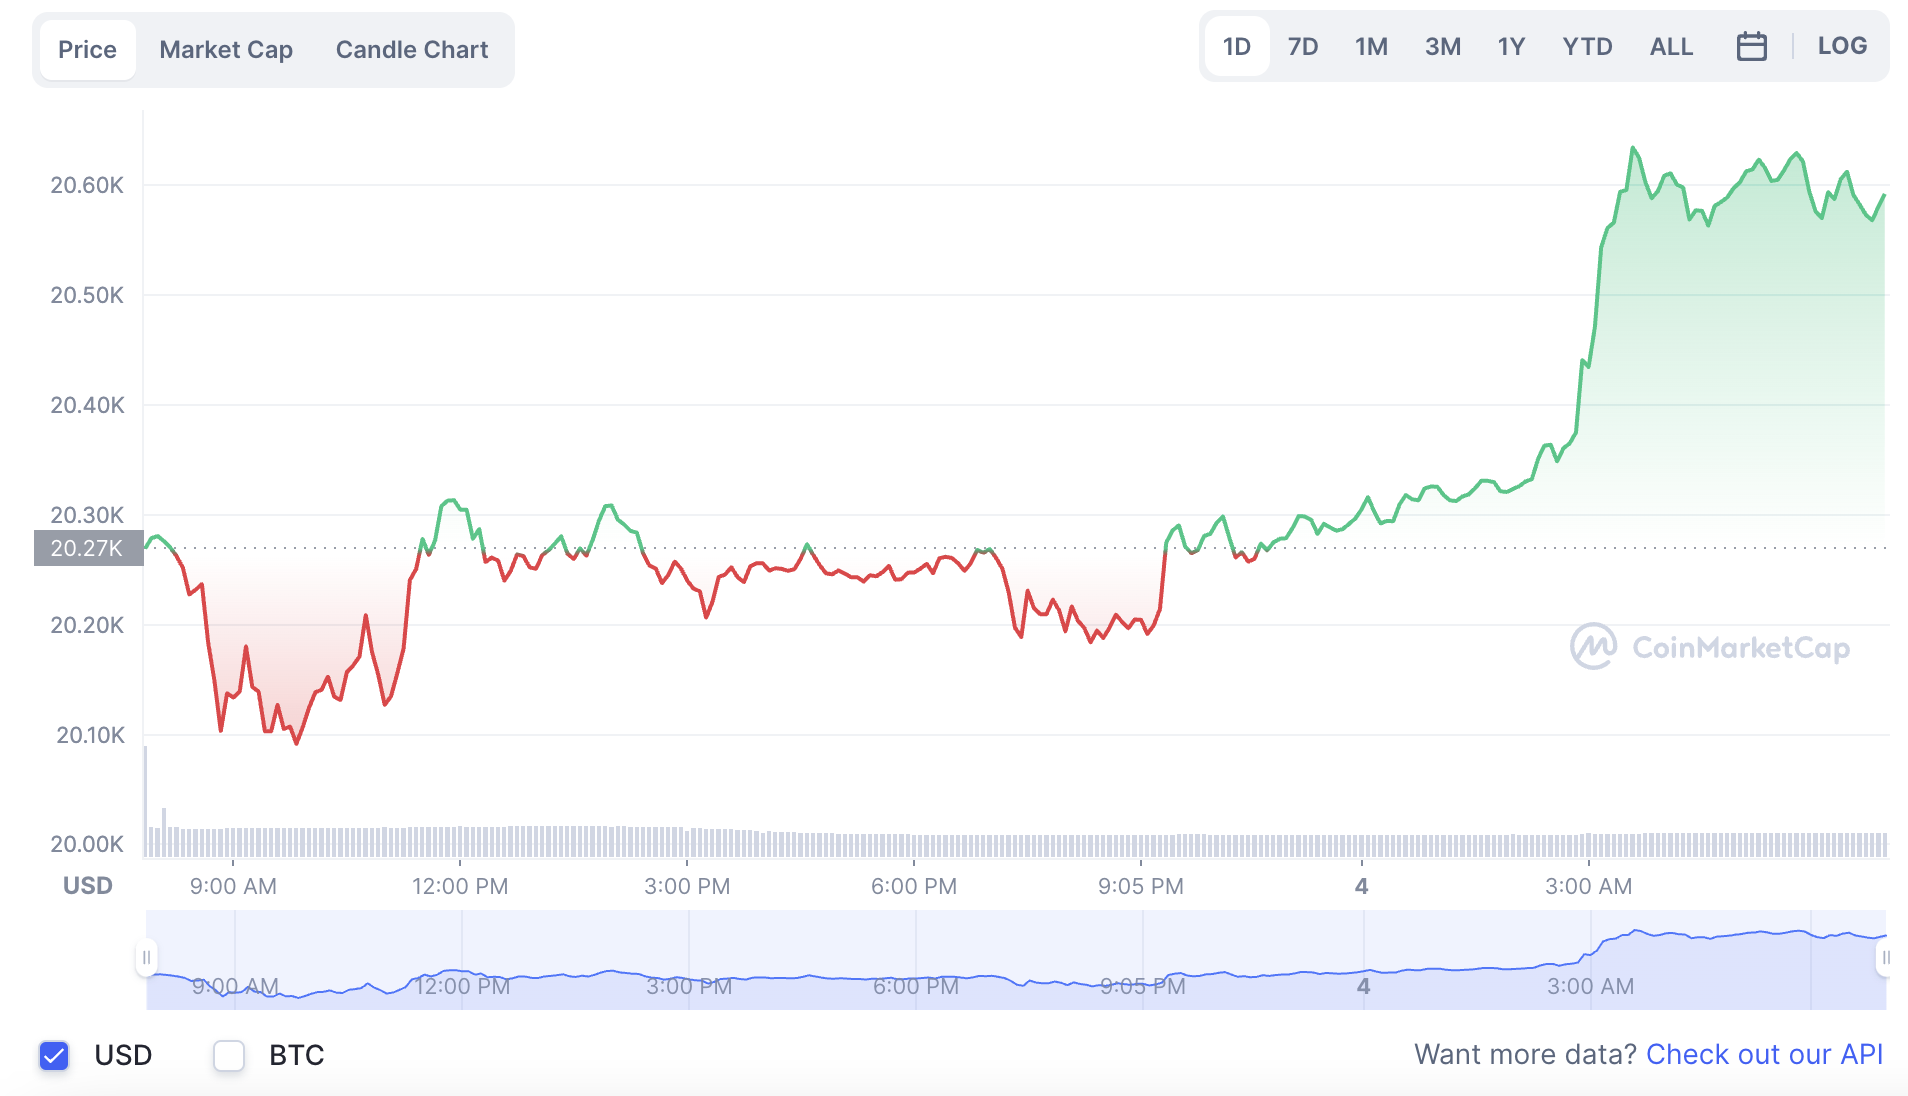1908x1096 pixels.
Task: Grab the right range slider handle
Action: (1885, 958)
